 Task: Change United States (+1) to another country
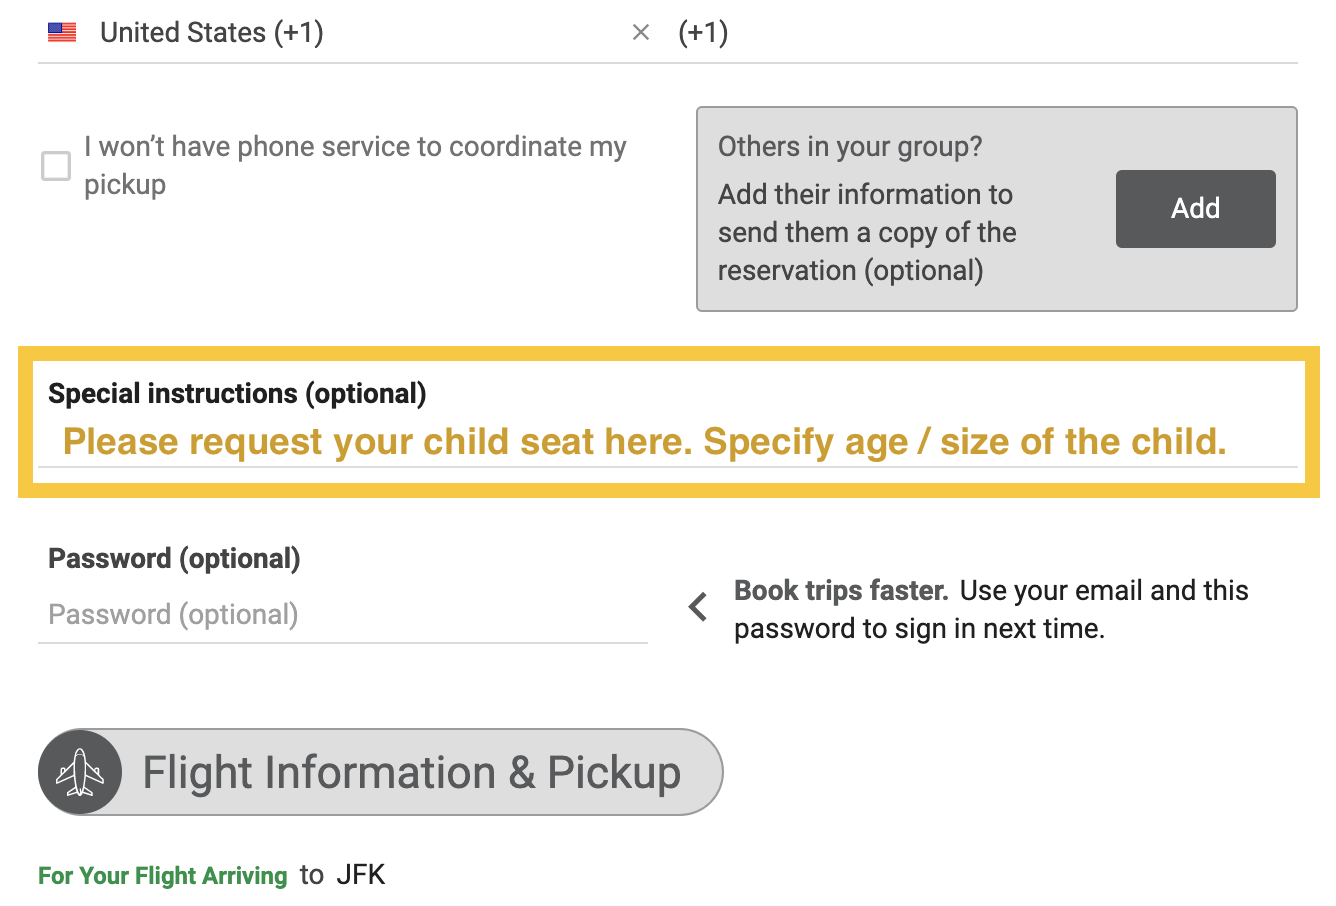[212, 31]
